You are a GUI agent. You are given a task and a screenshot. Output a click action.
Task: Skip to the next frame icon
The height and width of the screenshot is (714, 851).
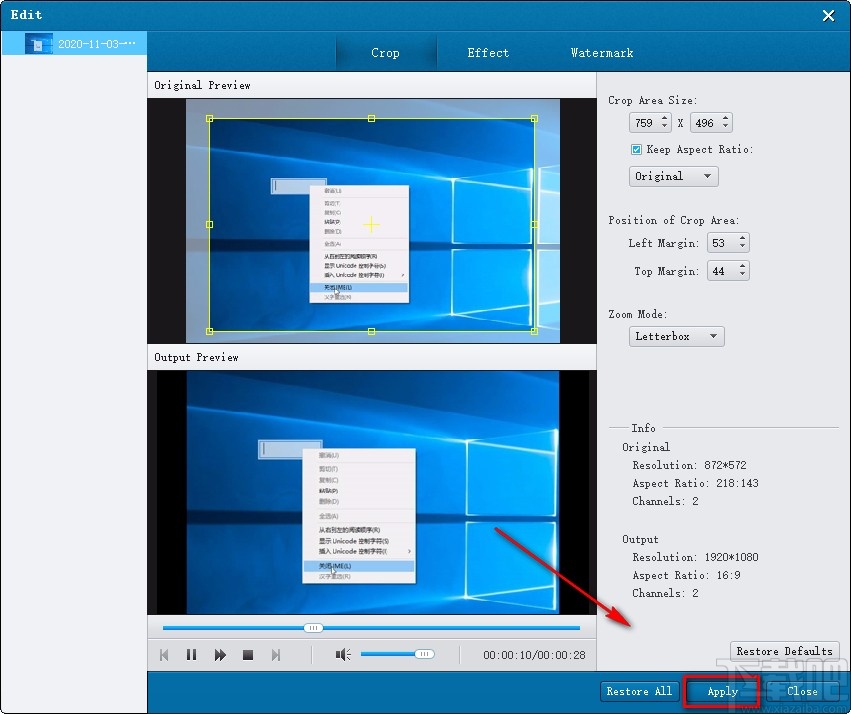[276, 655]
